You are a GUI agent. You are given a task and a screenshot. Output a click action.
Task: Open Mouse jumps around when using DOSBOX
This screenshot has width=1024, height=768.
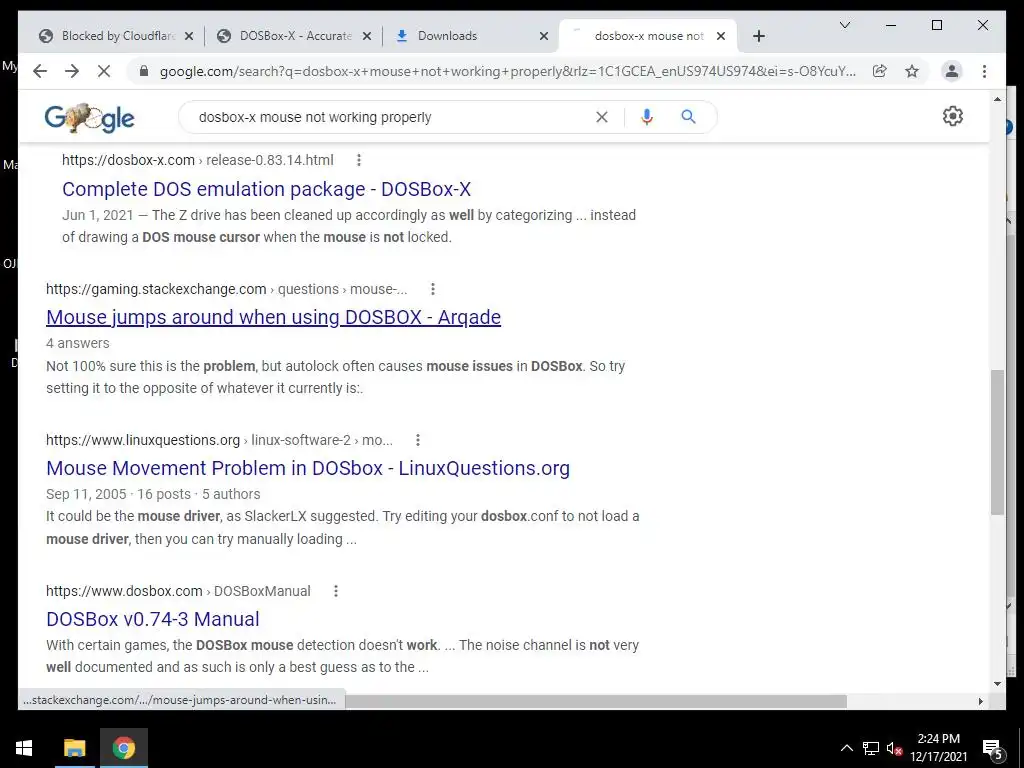click(274, 317)
